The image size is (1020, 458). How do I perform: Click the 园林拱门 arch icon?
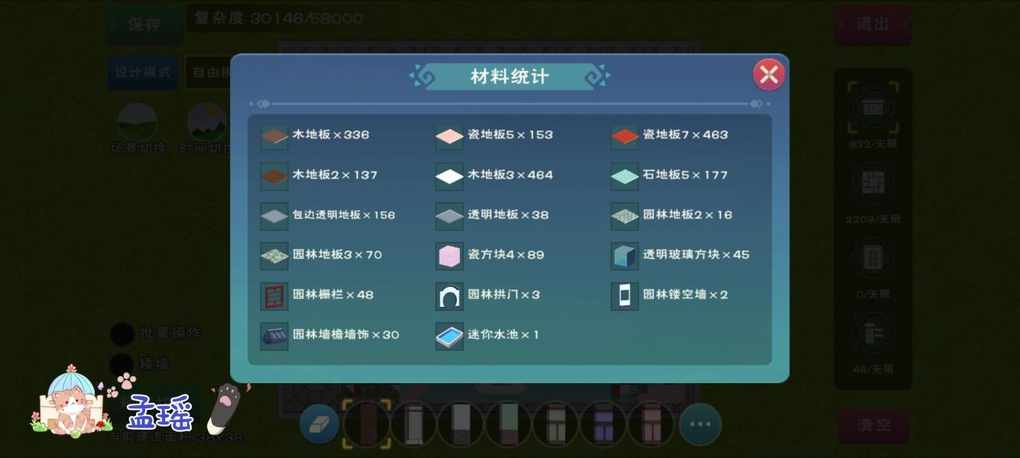tap(450, 296)
